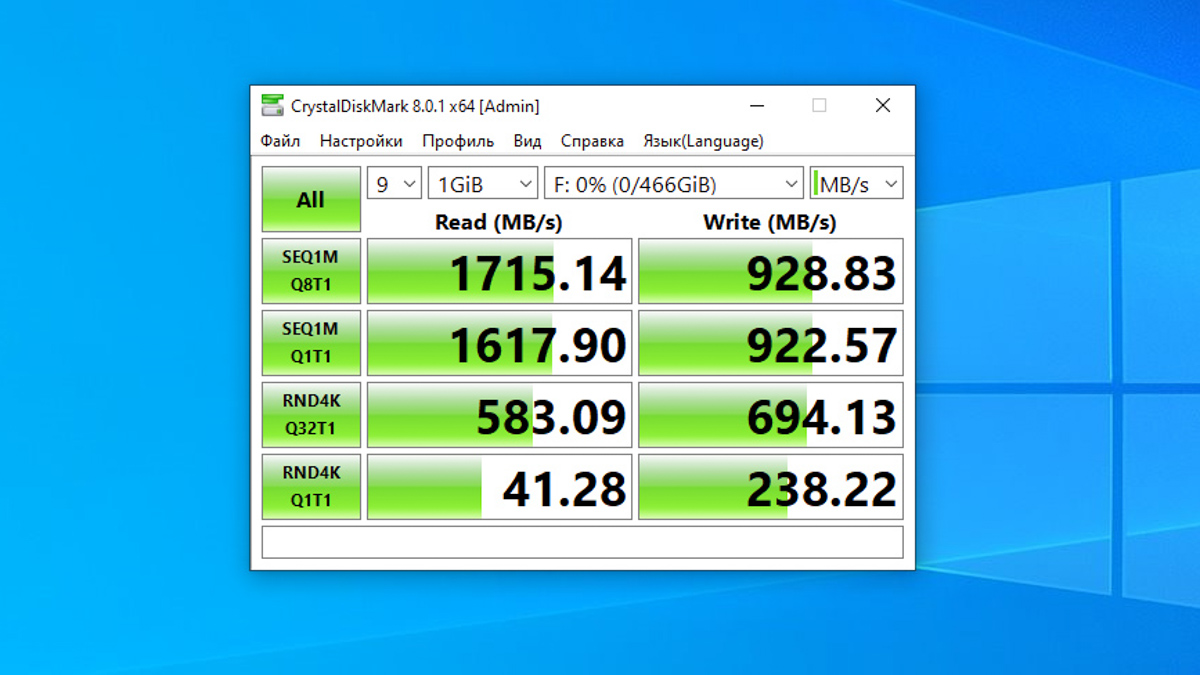The height and width of the screenshot is (675, 1200).
Task: Open the Файл menu
Action: pos(281,141)
